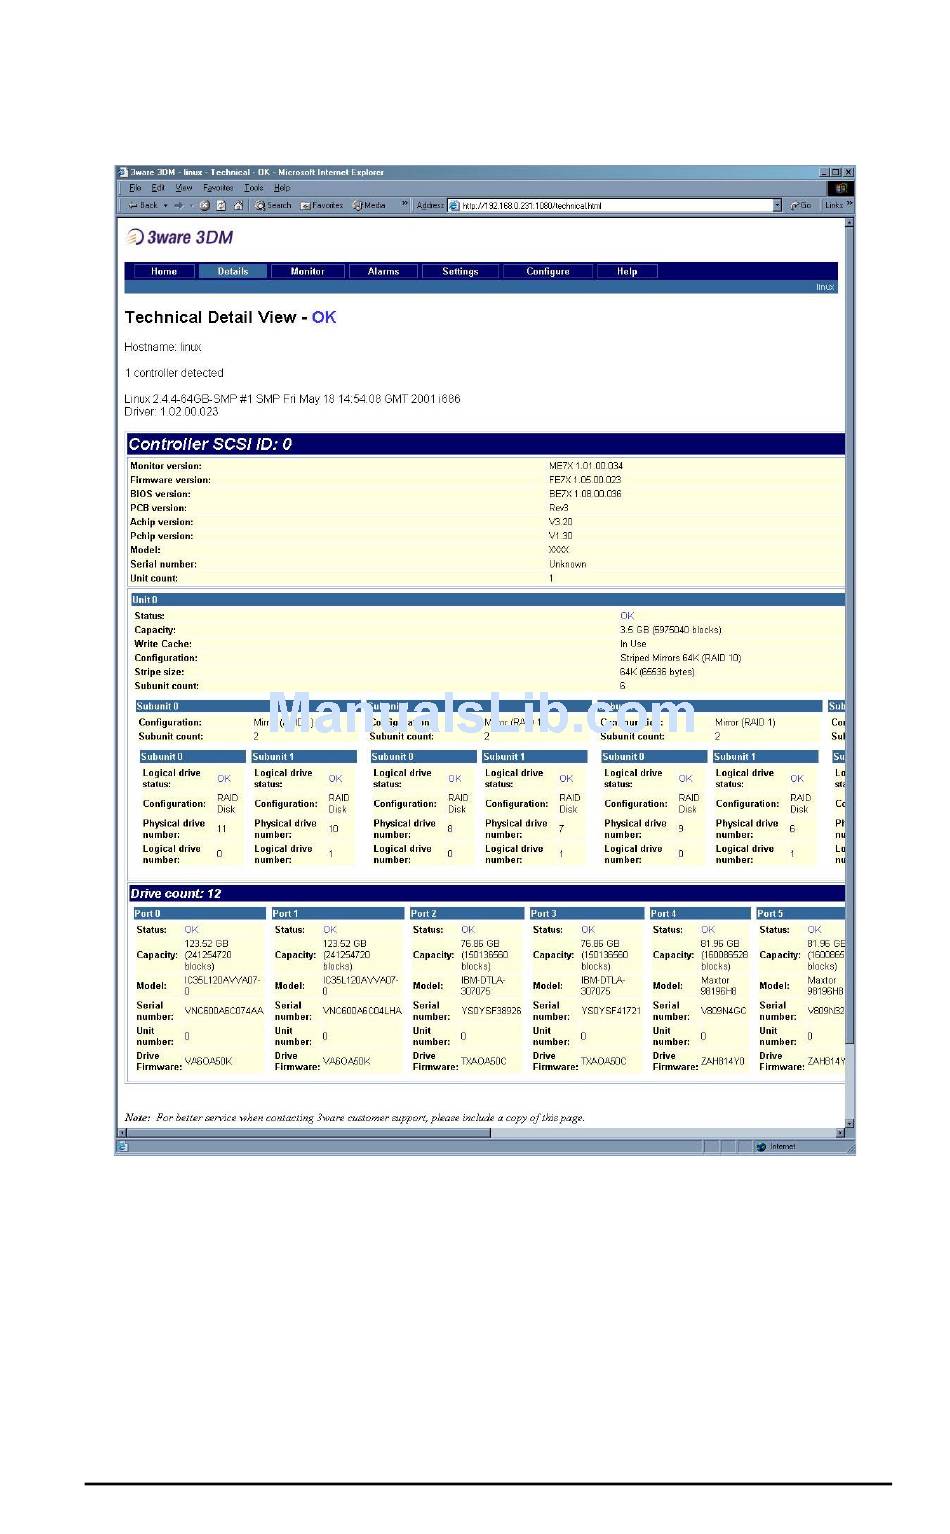
Task: Click Port 1 Status OK link
Action: (x=330, y=930)
